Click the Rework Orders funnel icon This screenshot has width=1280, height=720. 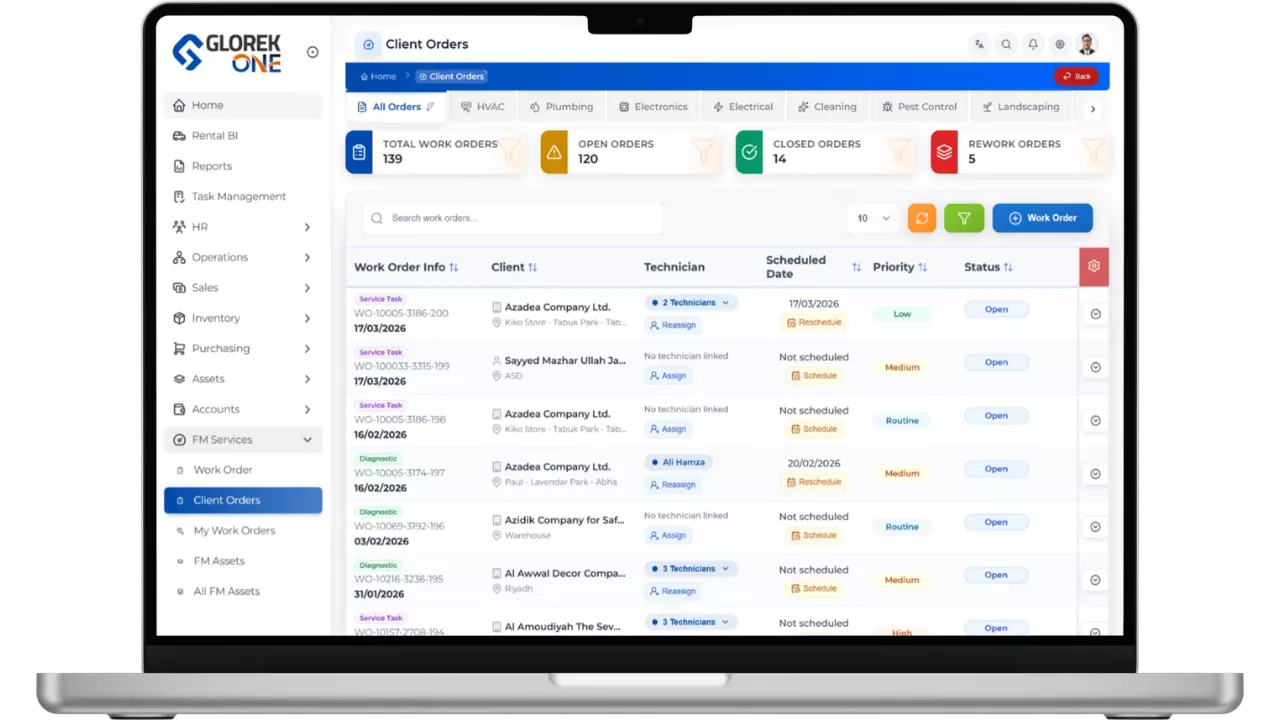pos(1093,152)
